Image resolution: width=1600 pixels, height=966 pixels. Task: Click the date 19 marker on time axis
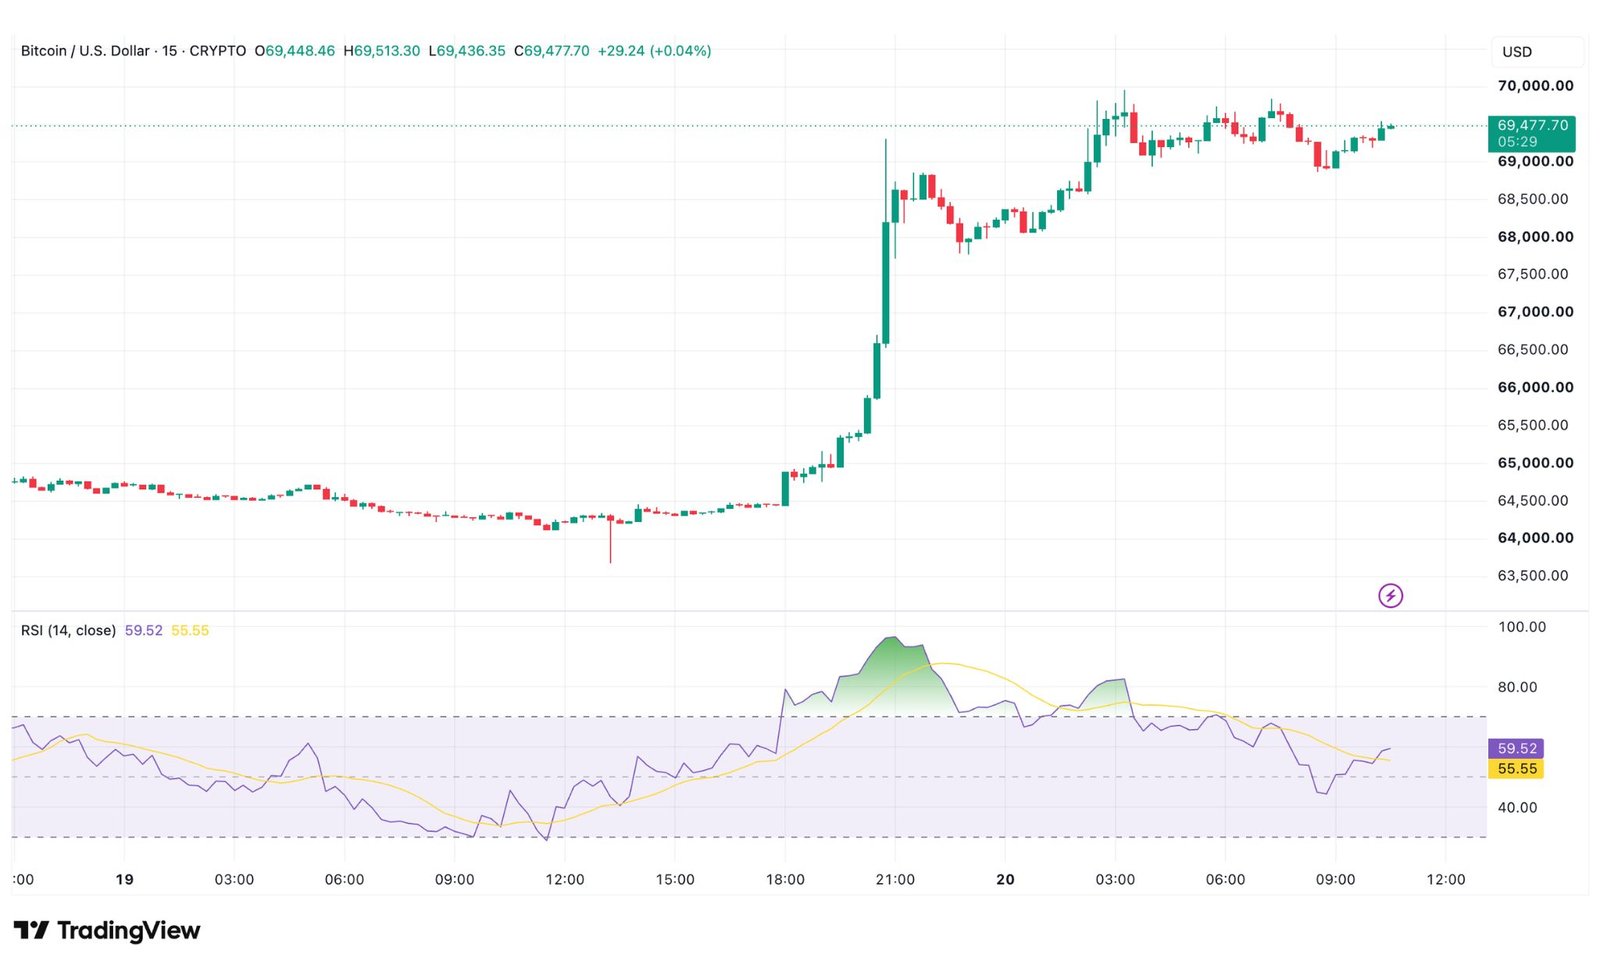tap(124, 880)
